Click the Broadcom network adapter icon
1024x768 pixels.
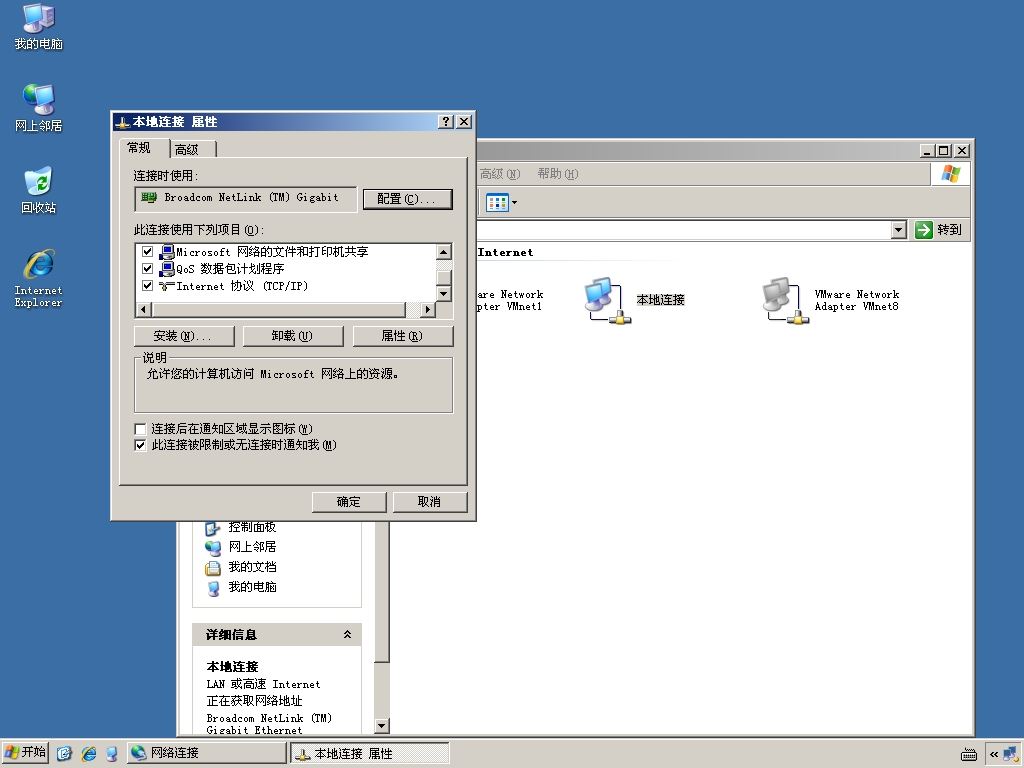click(149, 197)
